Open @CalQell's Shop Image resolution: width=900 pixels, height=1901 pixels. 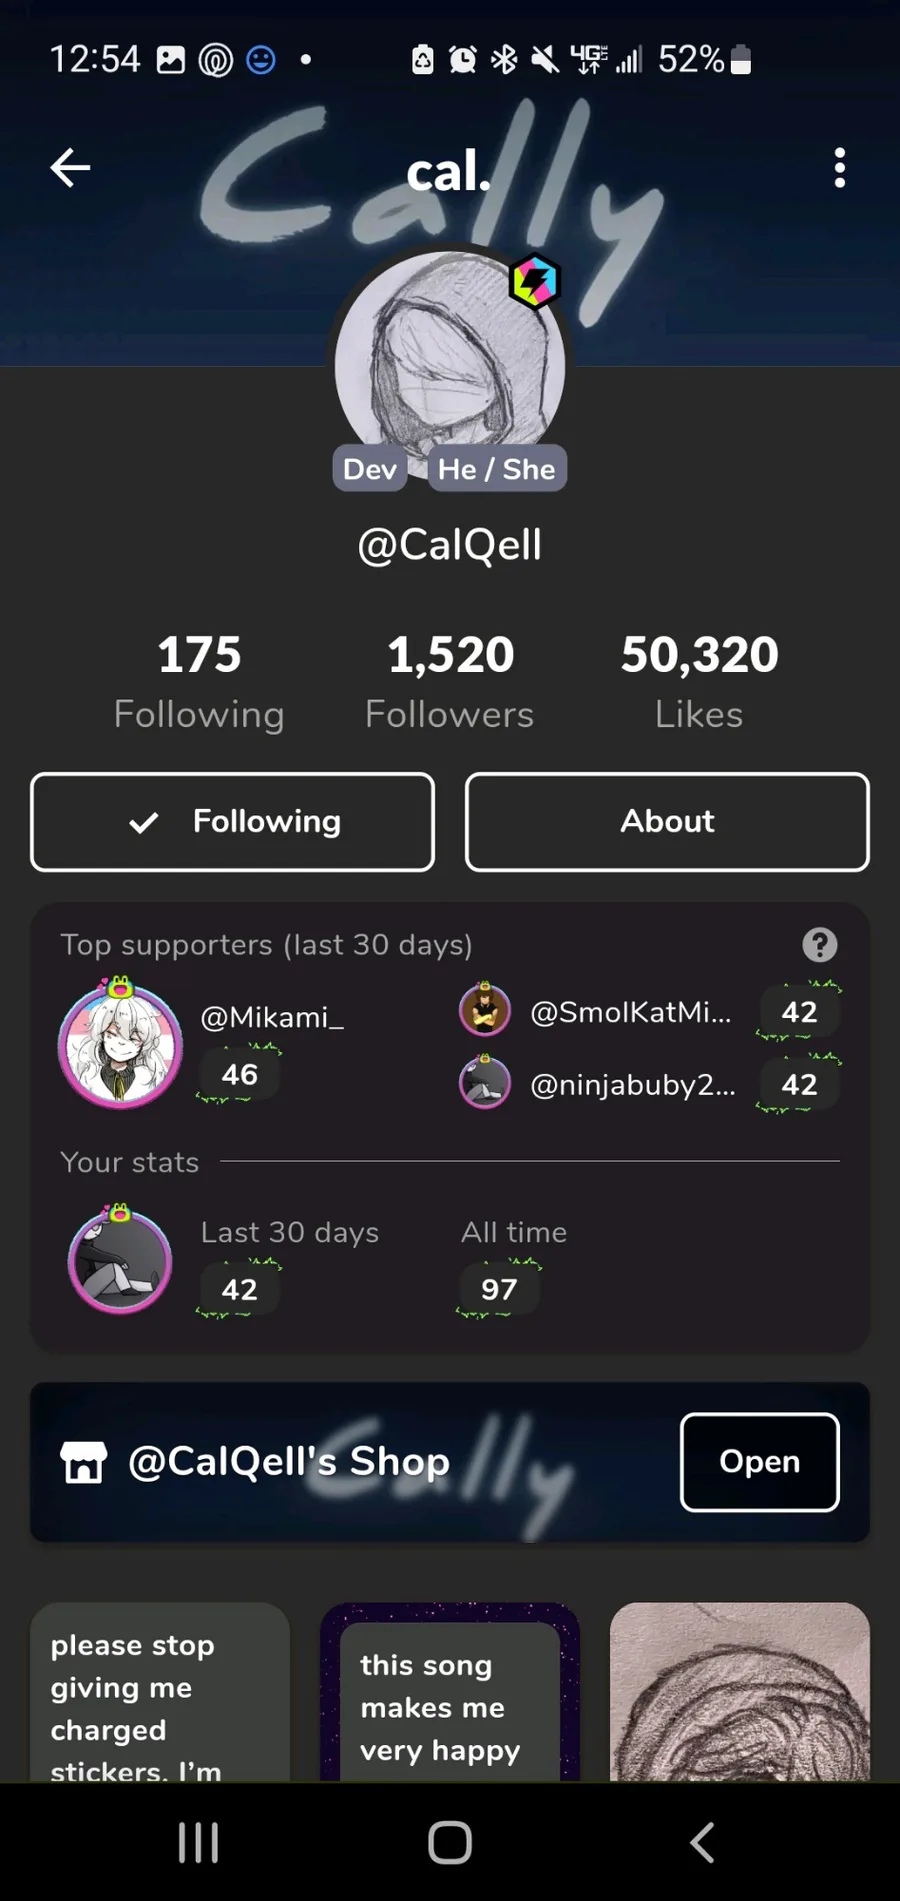[x=759, y=1462]
